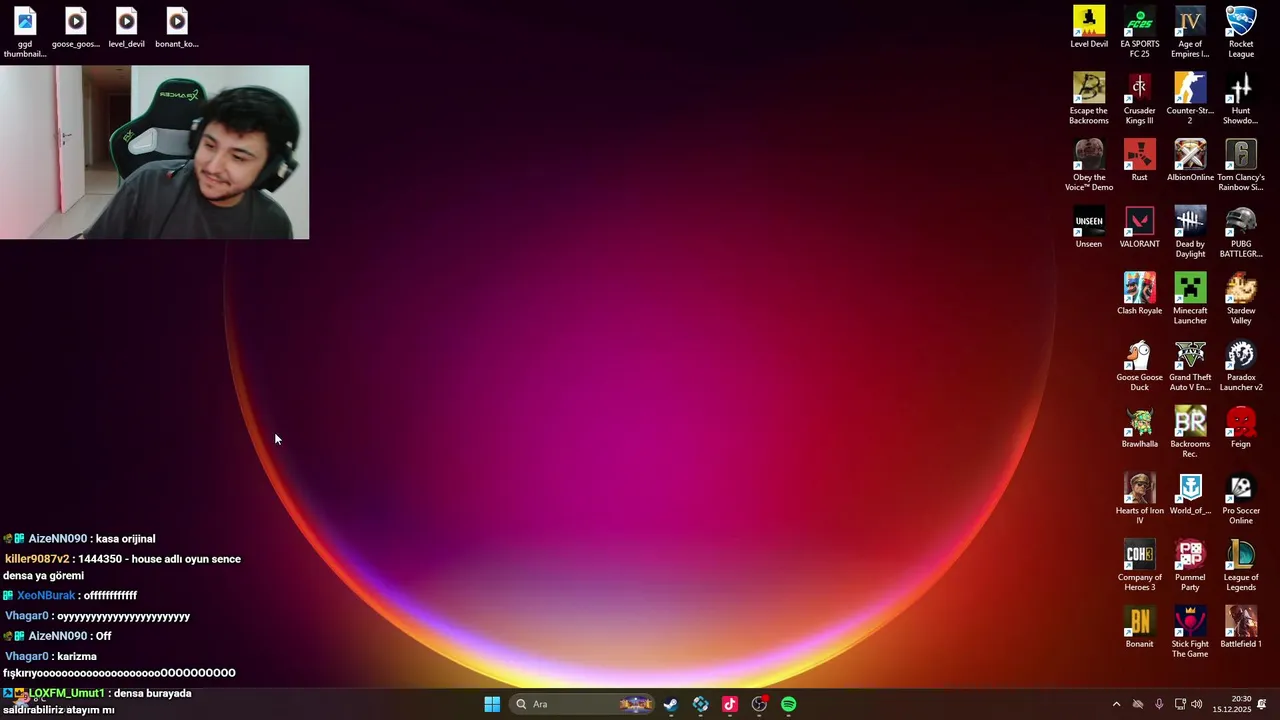
Task: Expand hidden system tray icons chevron
Action: coord(1117,704)
